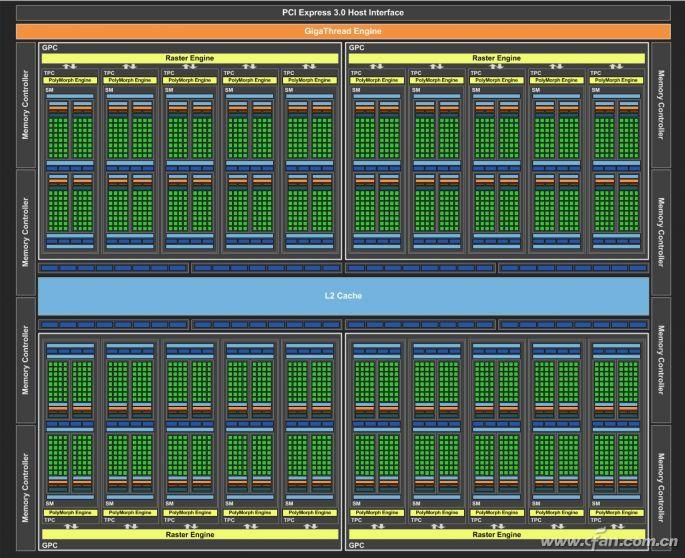Click the PCI Express 3.0 Host Interface bar
Screen dimensions: 685x558
[x=342, y=12]
